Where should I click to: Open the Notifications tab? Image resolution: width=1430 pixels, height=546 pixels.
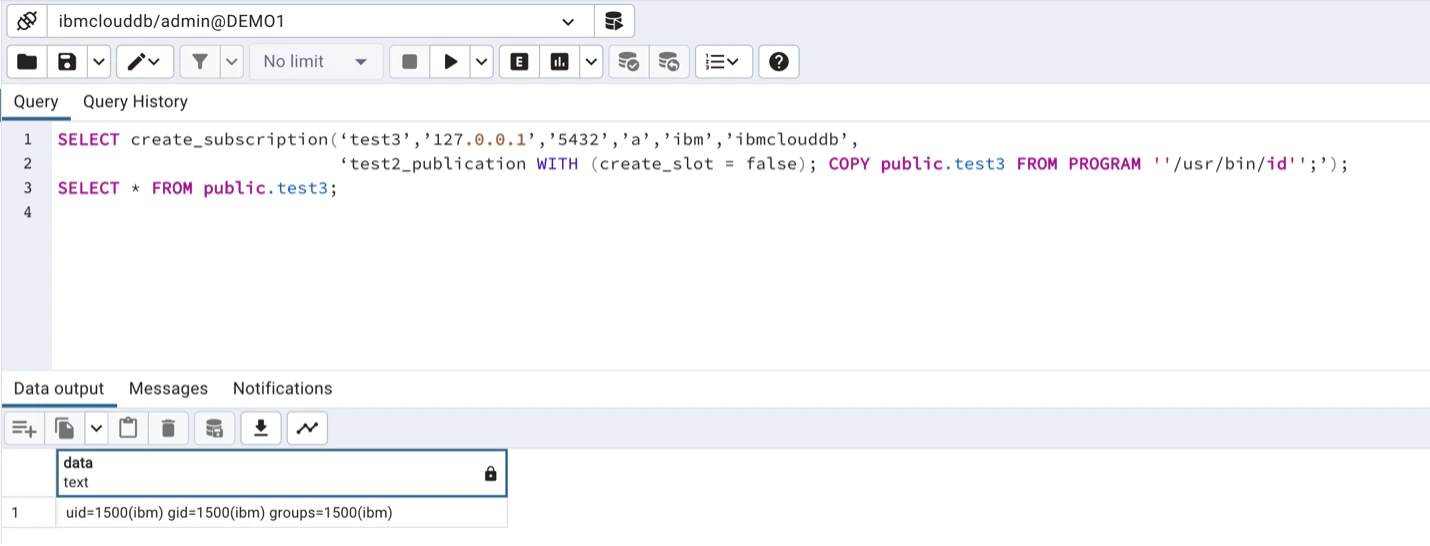click(282, 389)
